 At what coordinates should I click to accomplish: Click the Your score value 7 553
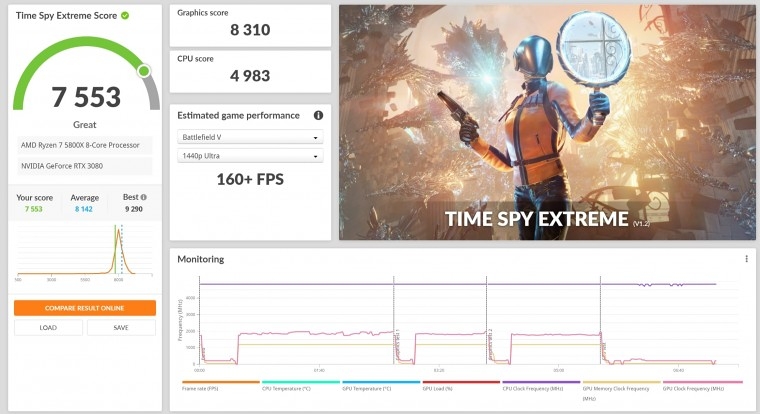[x=33, y=209]
